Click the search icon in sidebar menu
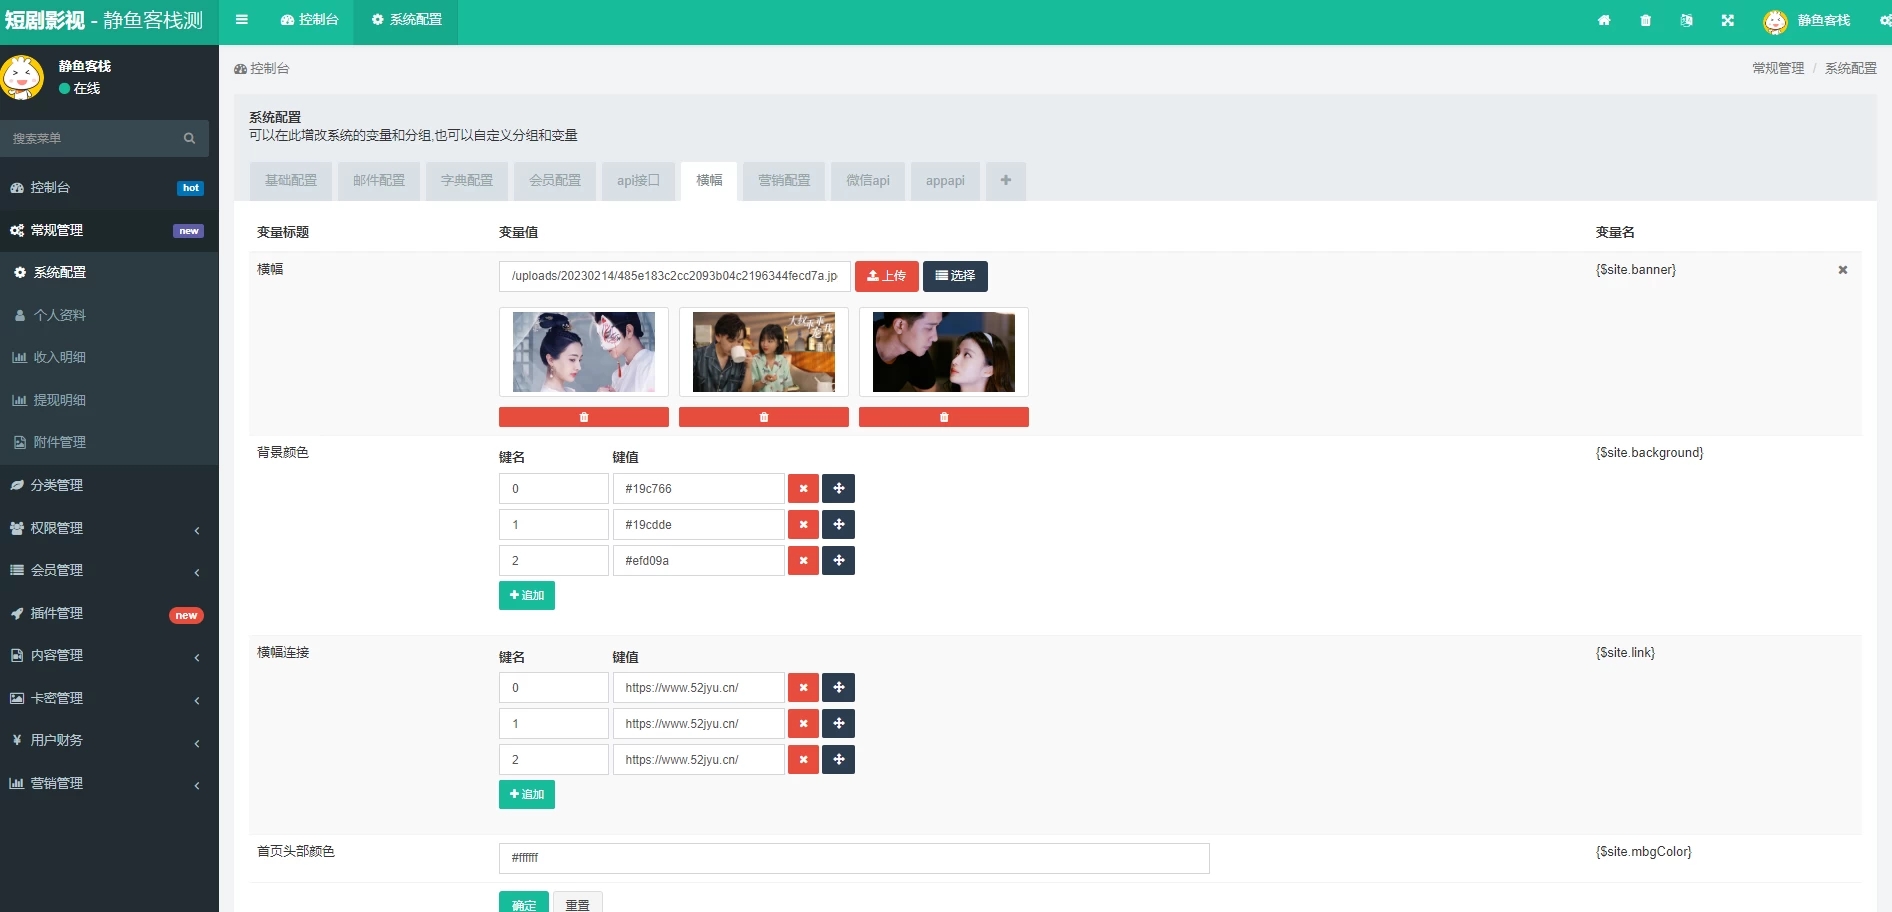This screenshot has width=1892, height=912. (x=189, y=139)
